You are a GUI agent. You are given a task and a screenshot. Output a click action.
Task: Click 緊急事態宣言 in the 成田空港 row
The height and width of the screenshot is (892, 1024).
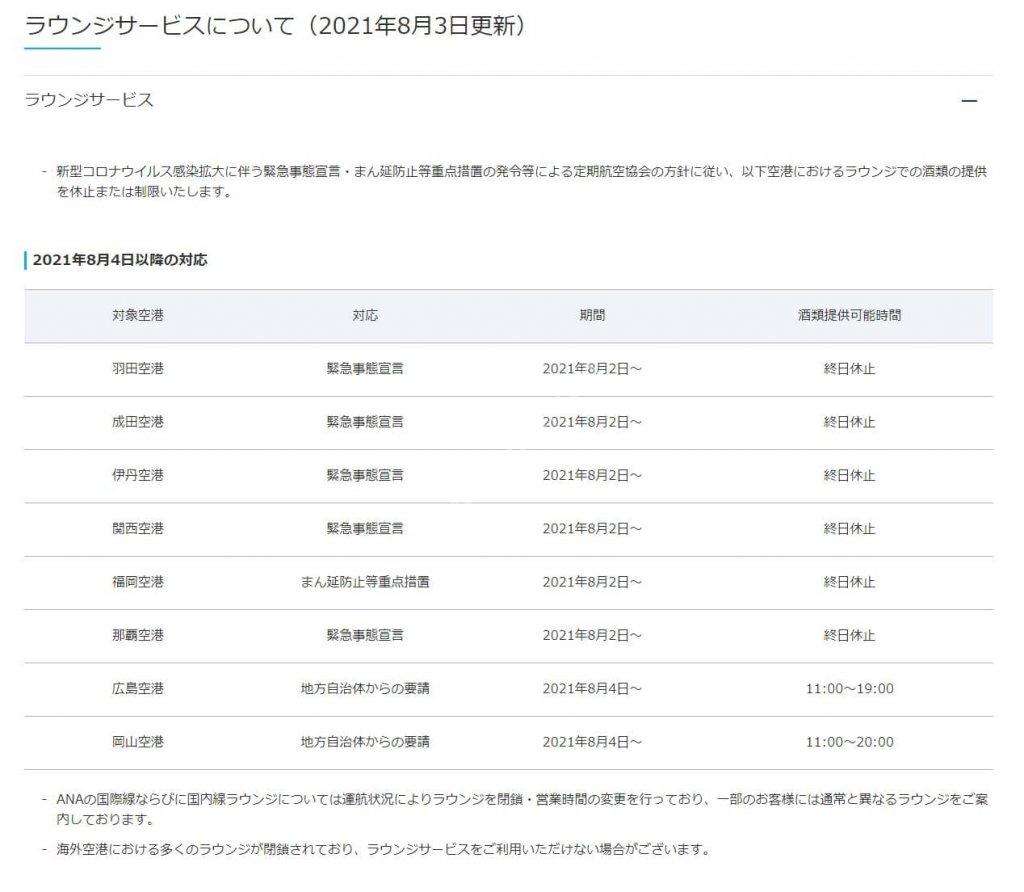tap(365, 422)
